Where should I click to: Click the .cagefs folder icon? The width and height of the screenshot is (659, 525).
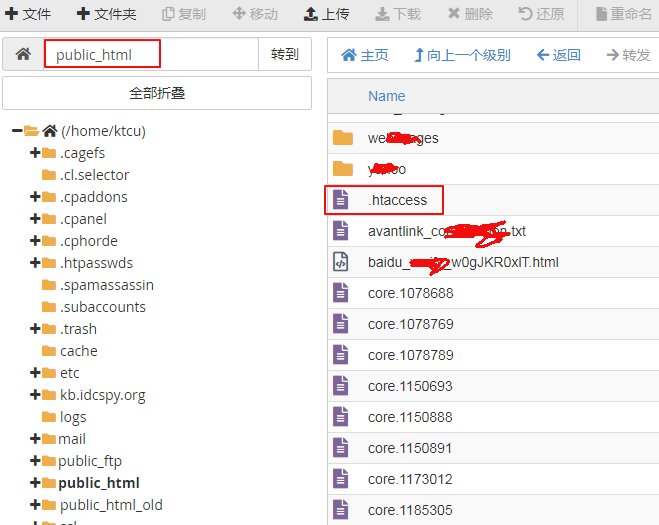49,153
